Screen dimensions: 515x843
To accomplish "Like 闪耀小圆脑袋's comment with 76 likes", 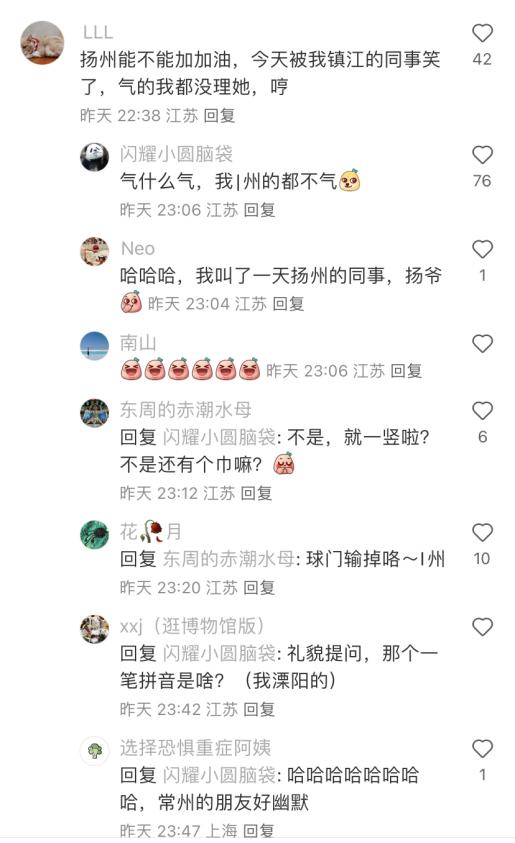I will tap(482, 155).
